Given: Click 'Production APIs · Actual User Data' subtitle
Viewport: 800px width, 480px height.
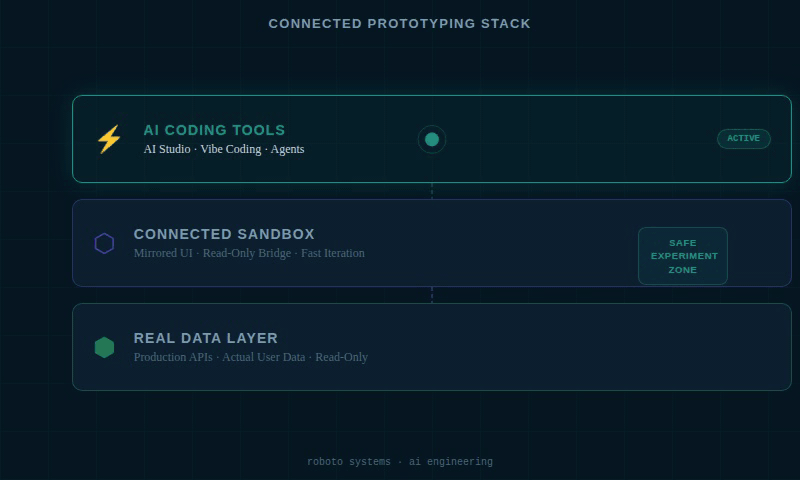Looking at the screenshot, I should click(x=219, y=357).
